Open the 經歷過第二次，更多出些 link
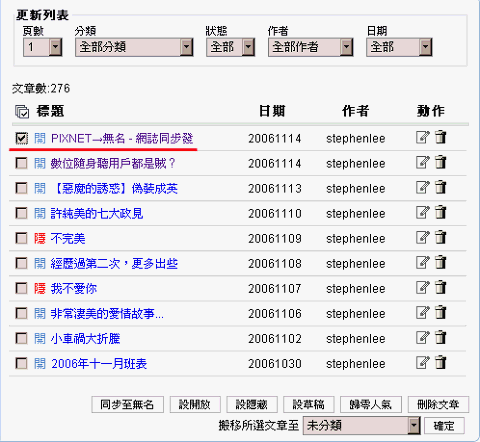This screenshot has width=480, height=442. coord(114,263)
